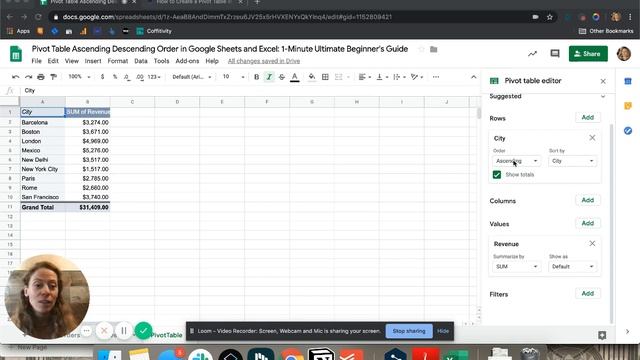Open the Order Ascending dropdown

[x=516, y=161]
